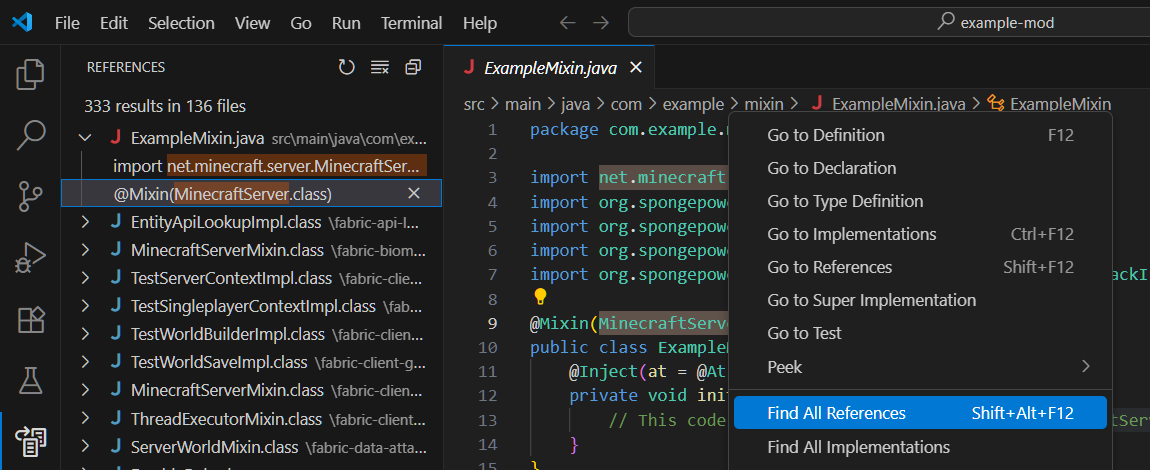Open the Explorer view in activity bar

(30, 74)
